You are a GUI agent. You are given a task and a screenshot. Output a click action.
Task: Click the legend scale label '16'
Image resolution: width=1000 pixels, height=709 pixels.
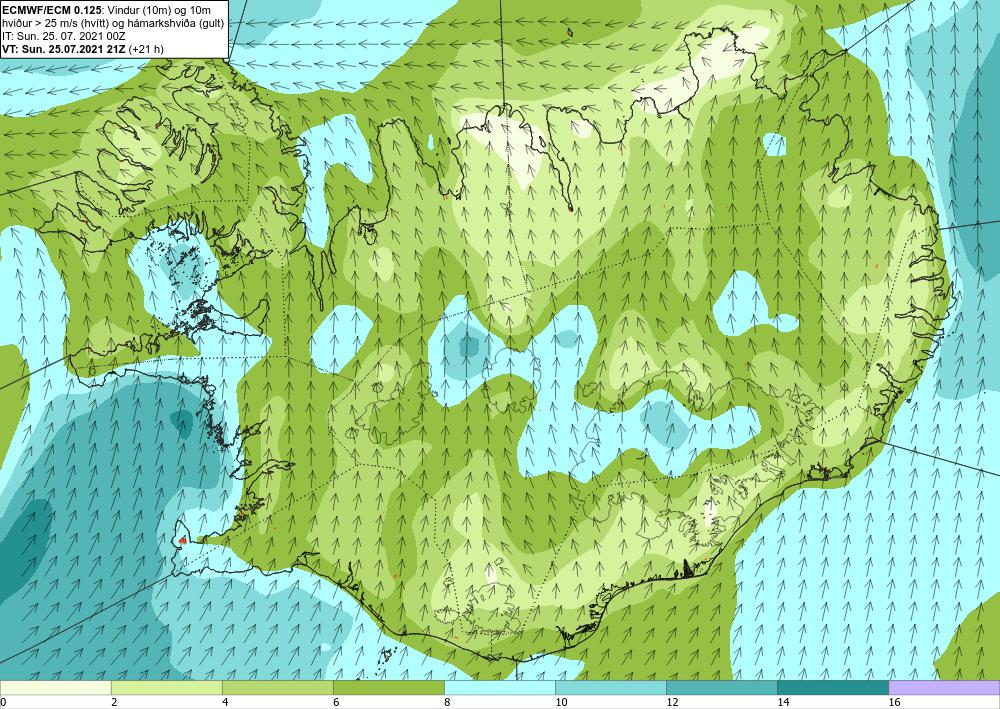pyautogui.click(x=894, y=702)
